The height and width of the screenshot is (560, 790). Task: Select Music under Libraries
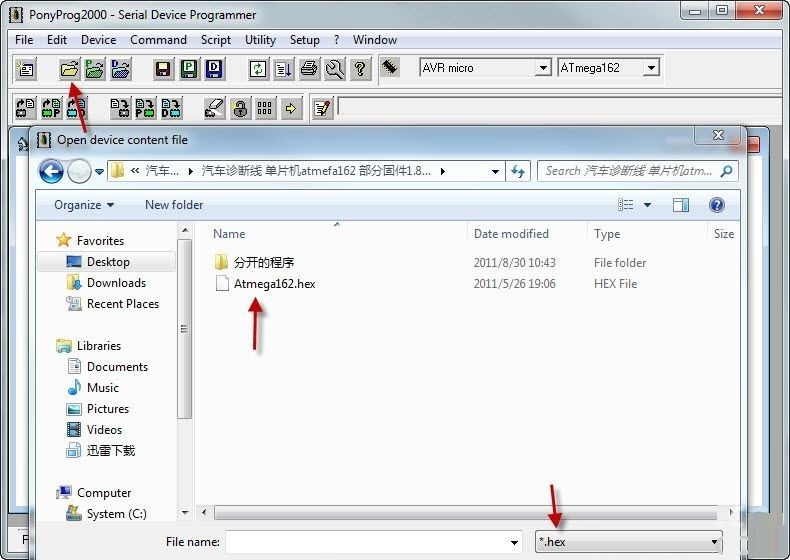[x=102, y=388]
